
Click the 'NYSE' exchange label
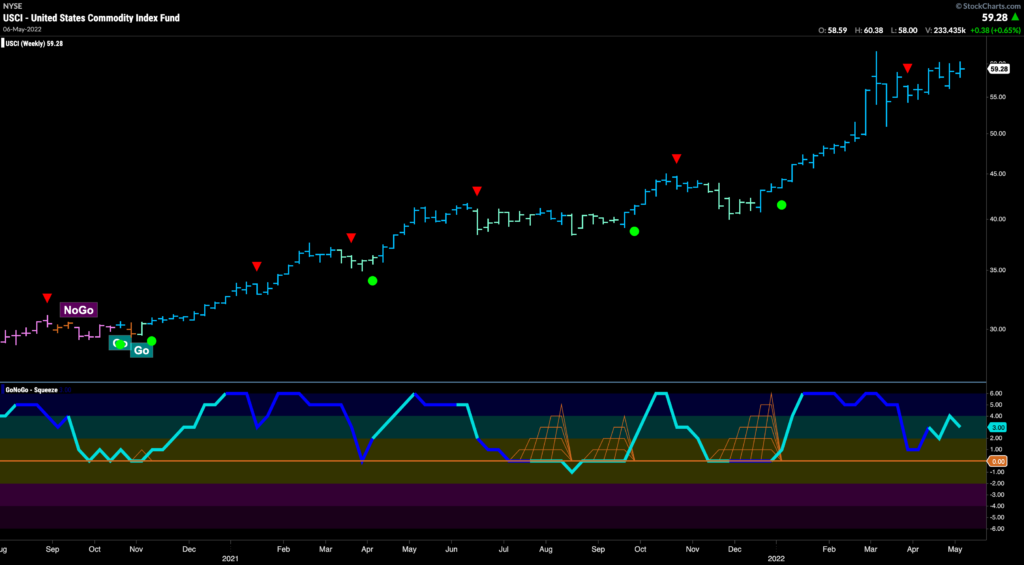click(x=11, y=6)
